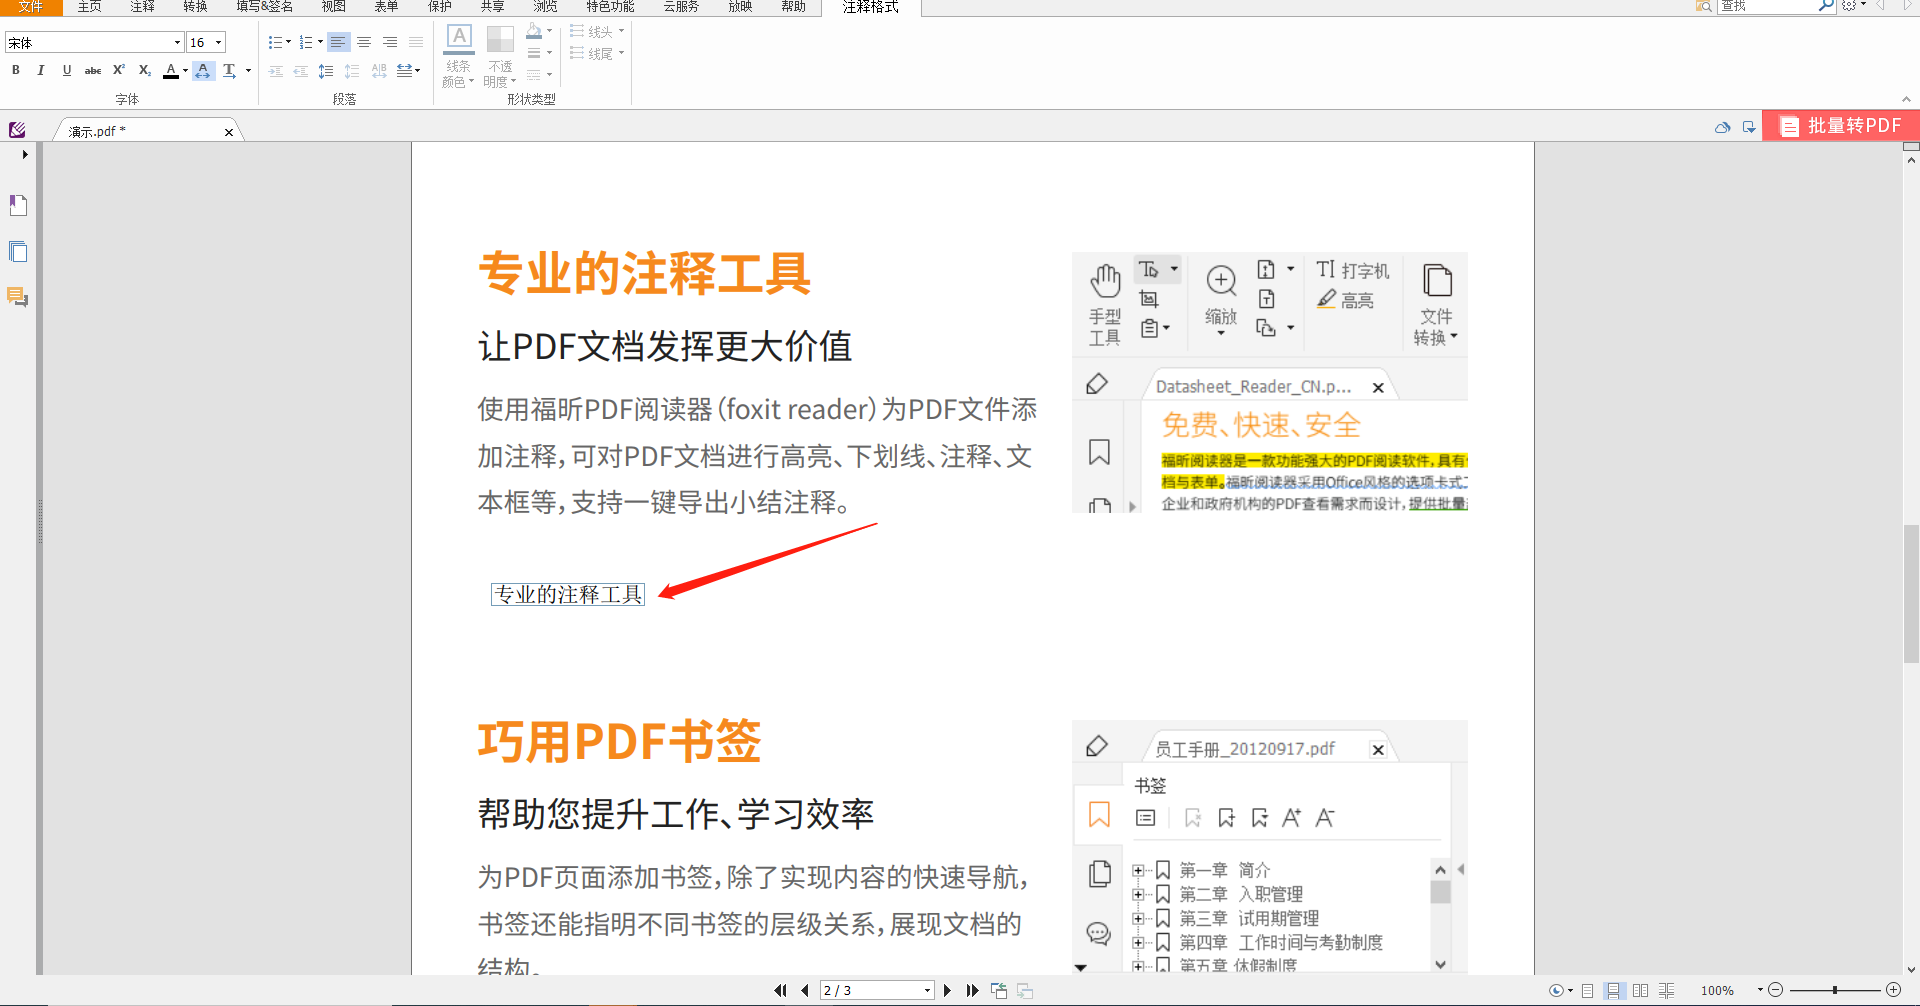Click the bulleted list icon
1920x1006 pixels.
pyautogui.click(x=274, y=42)
